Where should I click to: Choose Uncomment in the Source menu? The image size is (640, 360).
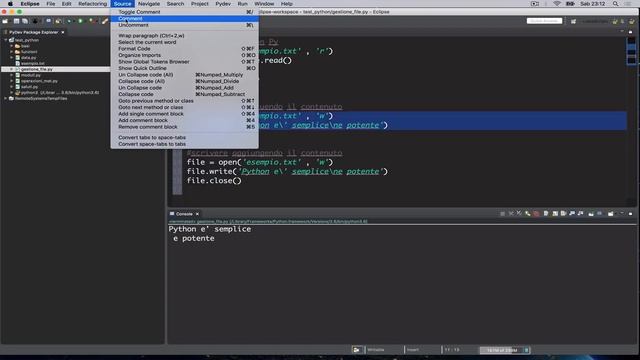tap(184, 25)
